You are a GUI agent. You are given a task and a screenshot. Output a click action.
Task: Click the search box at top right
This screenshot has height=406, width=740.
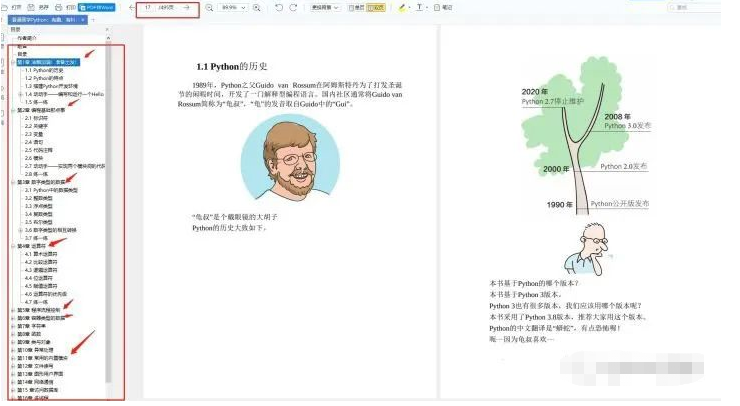pyautogui.click(x=694, y=8)
